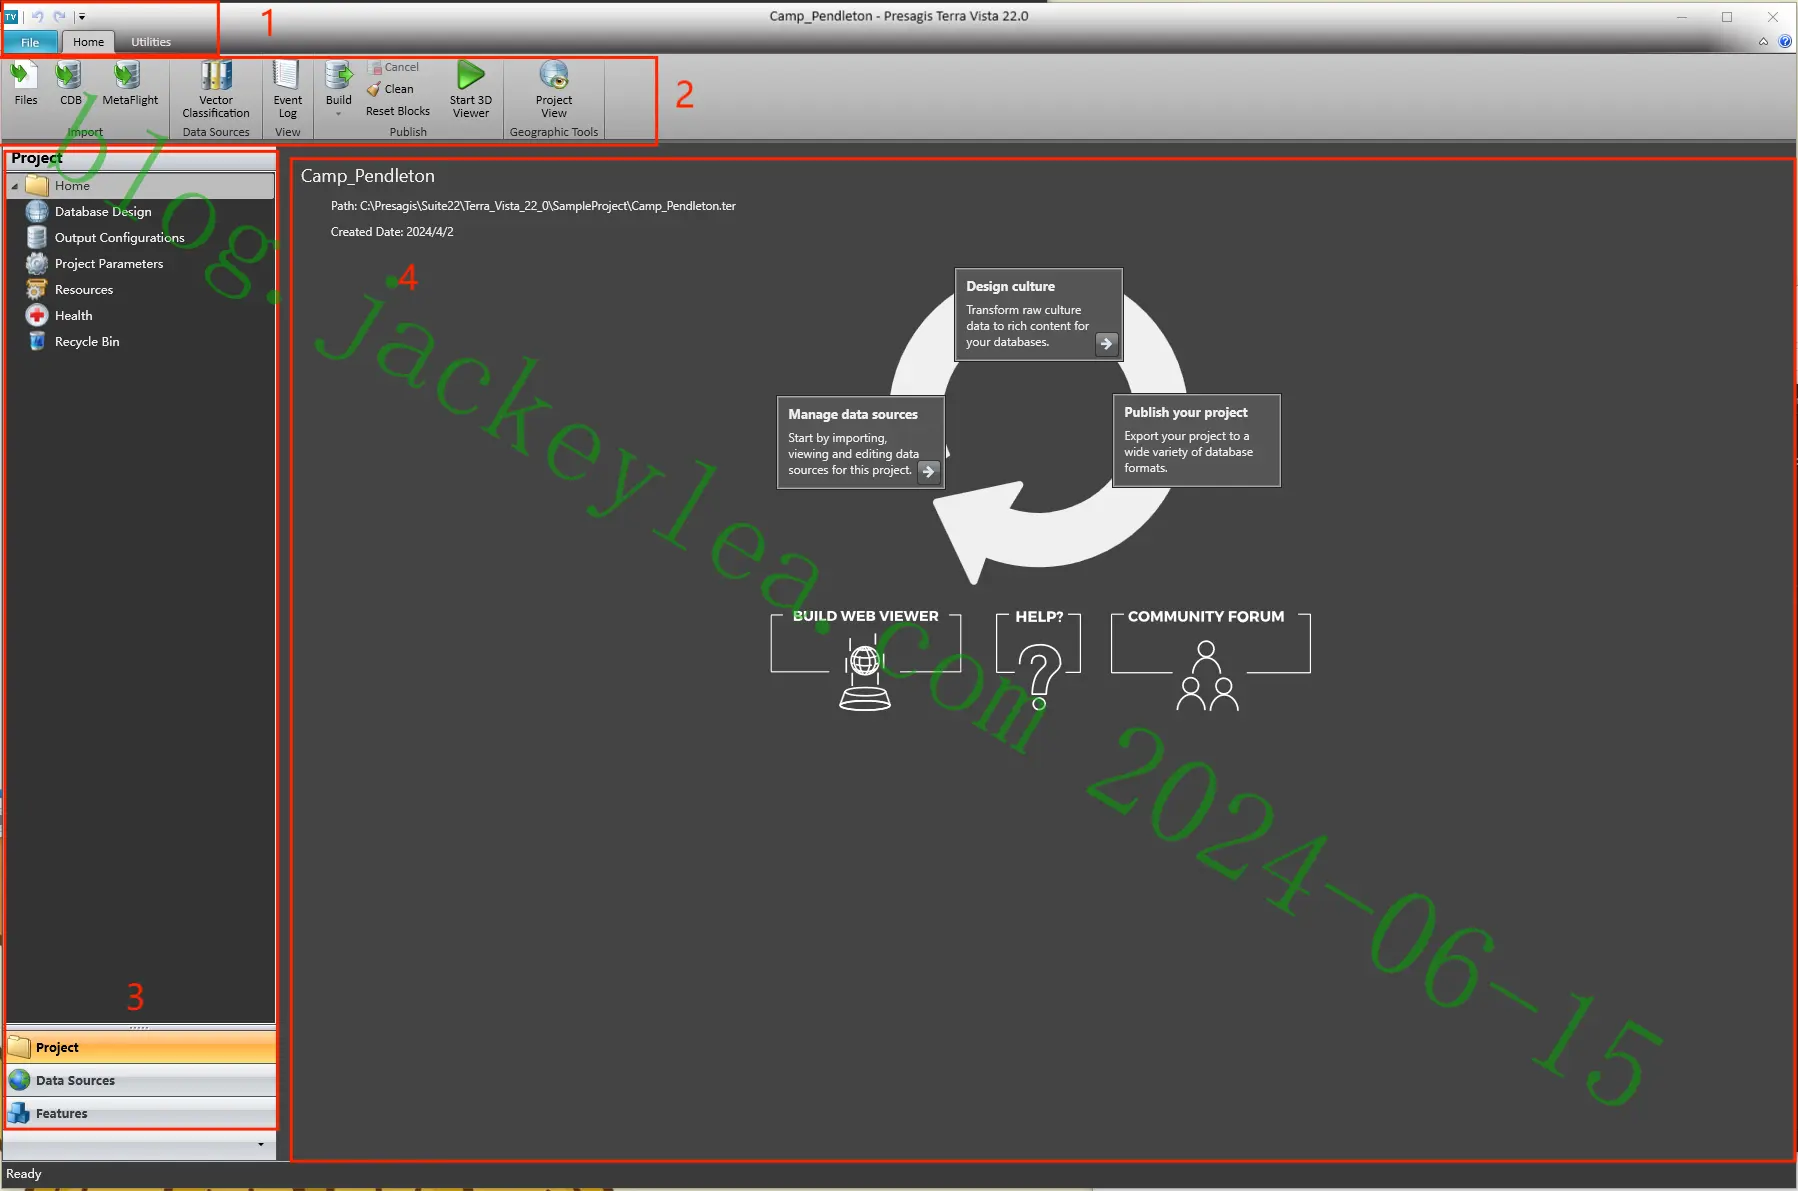The image size is (1798, 1191).
Task: Click the navigation pane splitter grip
Action: [x=139, y=1027]
